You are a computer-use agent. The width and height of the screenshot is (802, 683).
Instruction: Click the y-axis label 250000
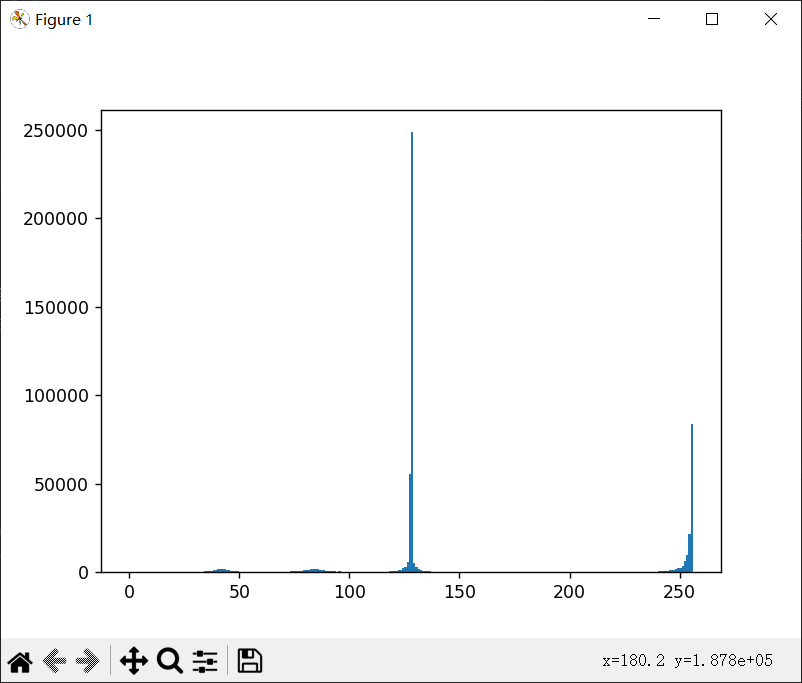(x=55, y=131)
